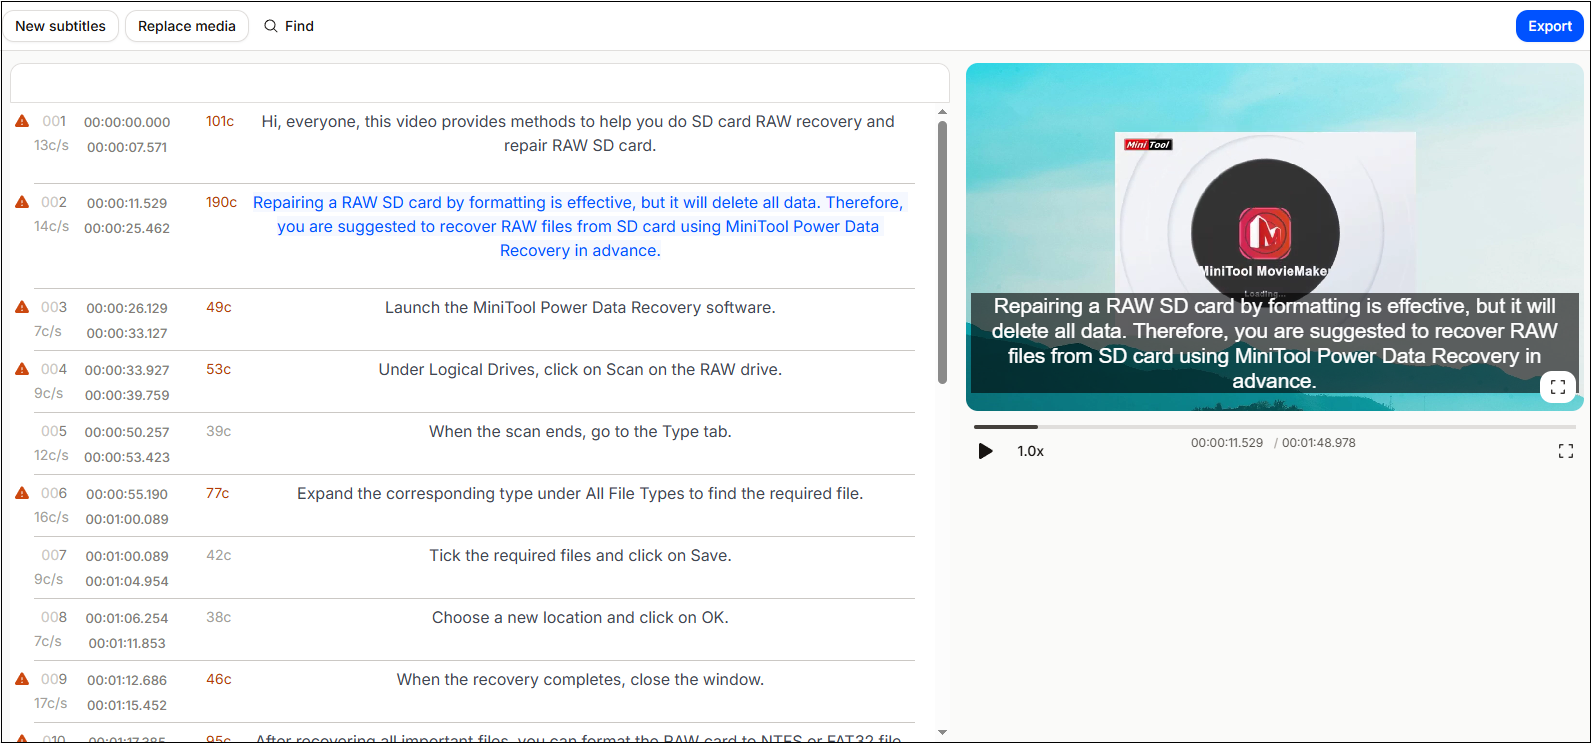Select subtitle text 'Repairing a RAW SD card by formatting...'

click(x=578, y=226)
